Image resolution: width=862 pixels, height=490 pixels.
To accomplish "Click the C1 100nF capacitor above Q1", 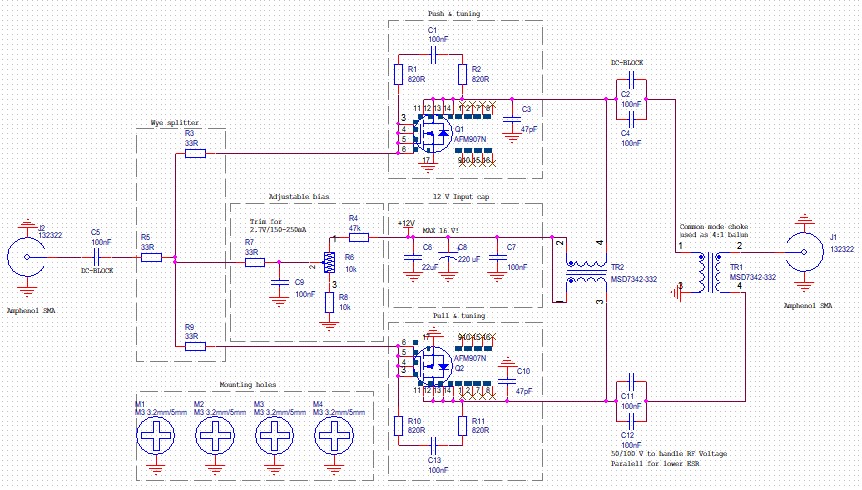I will [432, 53].
